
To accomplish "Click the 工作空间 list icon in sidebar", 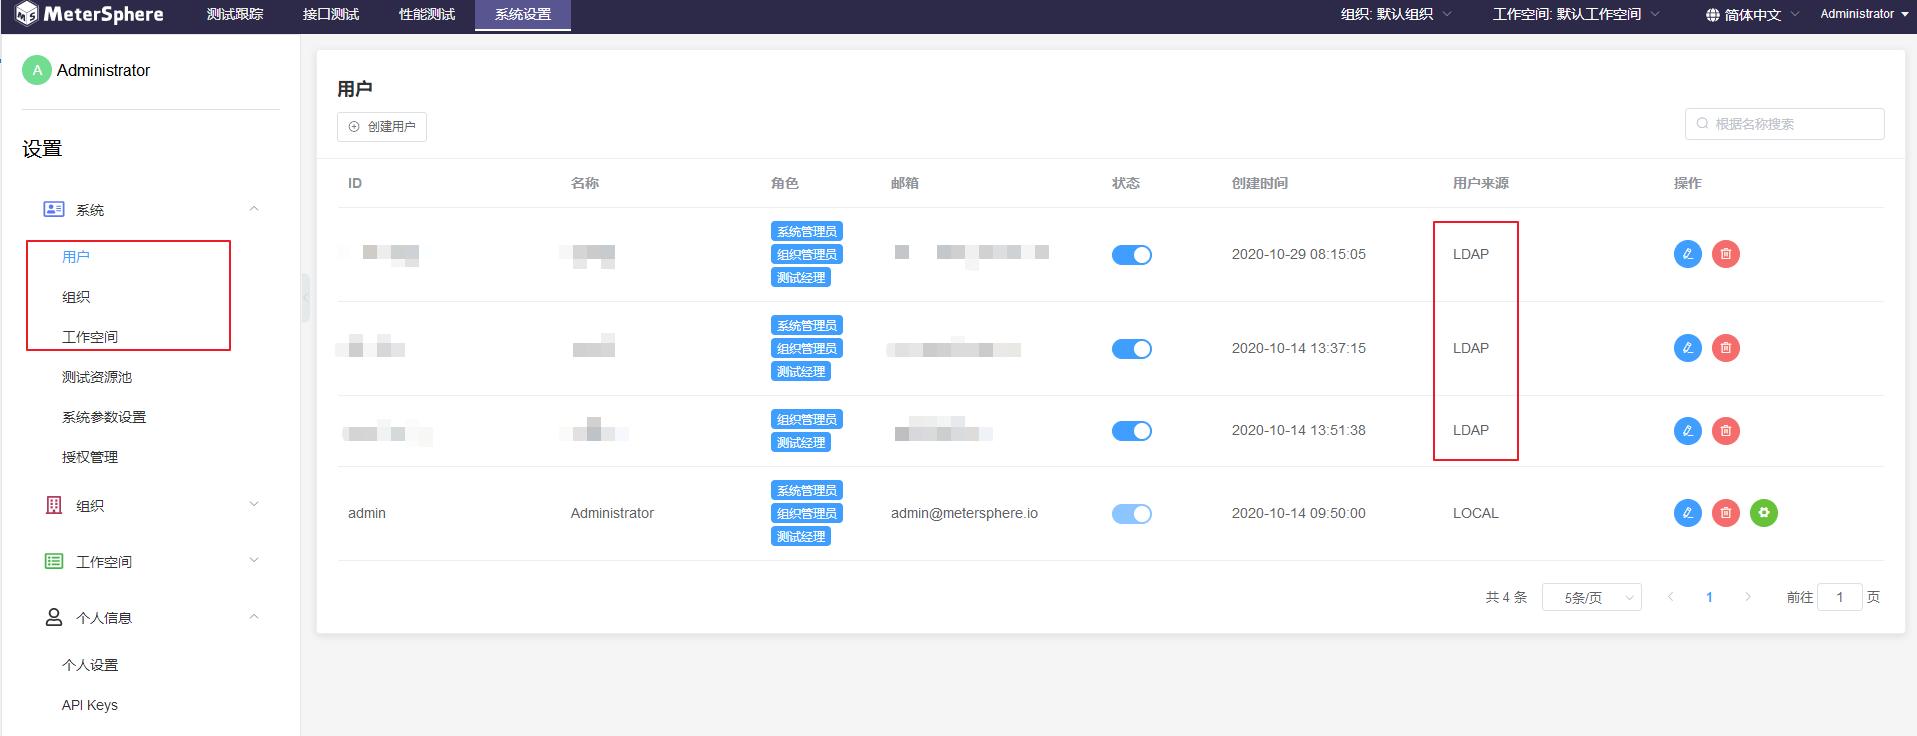I will tap(54, 561).
